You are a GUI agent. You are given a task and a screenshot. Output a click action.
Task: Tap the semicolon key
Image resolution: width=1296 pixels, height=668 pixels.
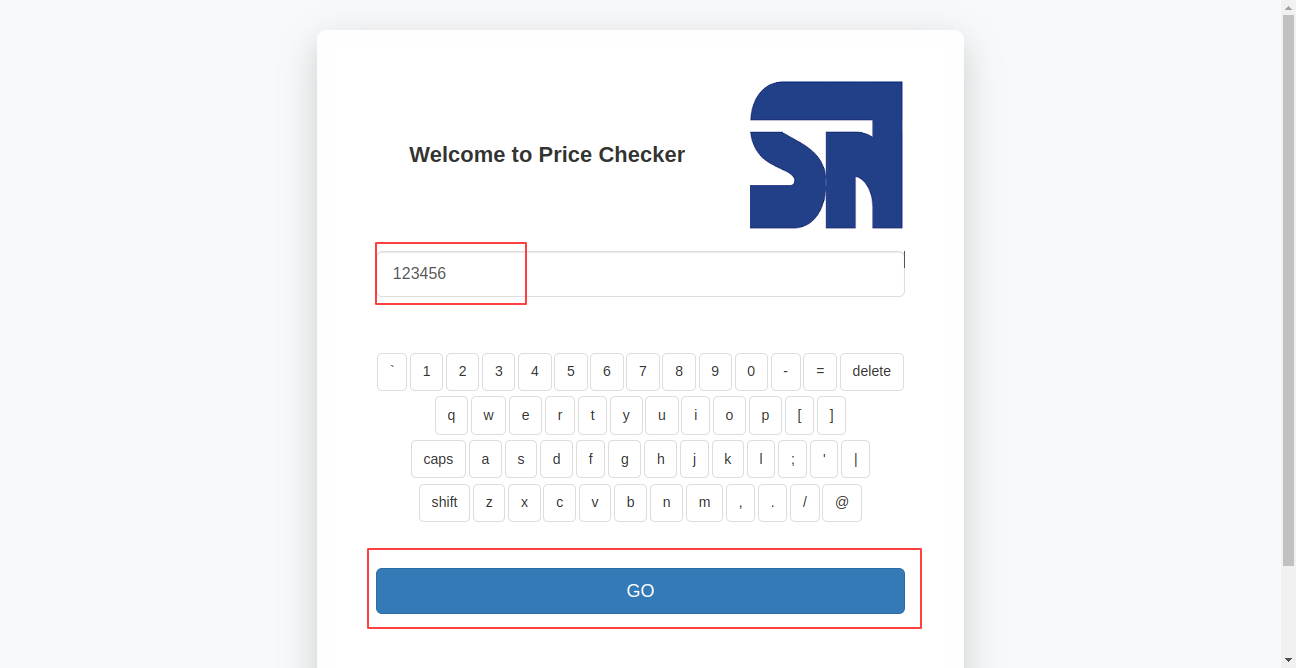(792, 459)
